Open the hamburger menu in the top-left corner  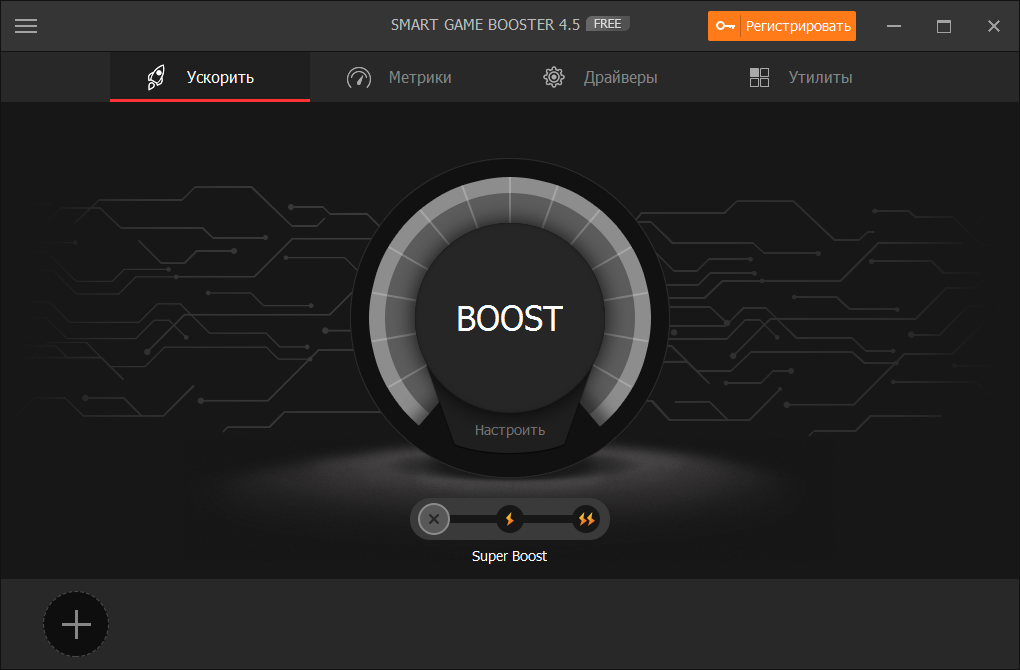tap(26, 26)
